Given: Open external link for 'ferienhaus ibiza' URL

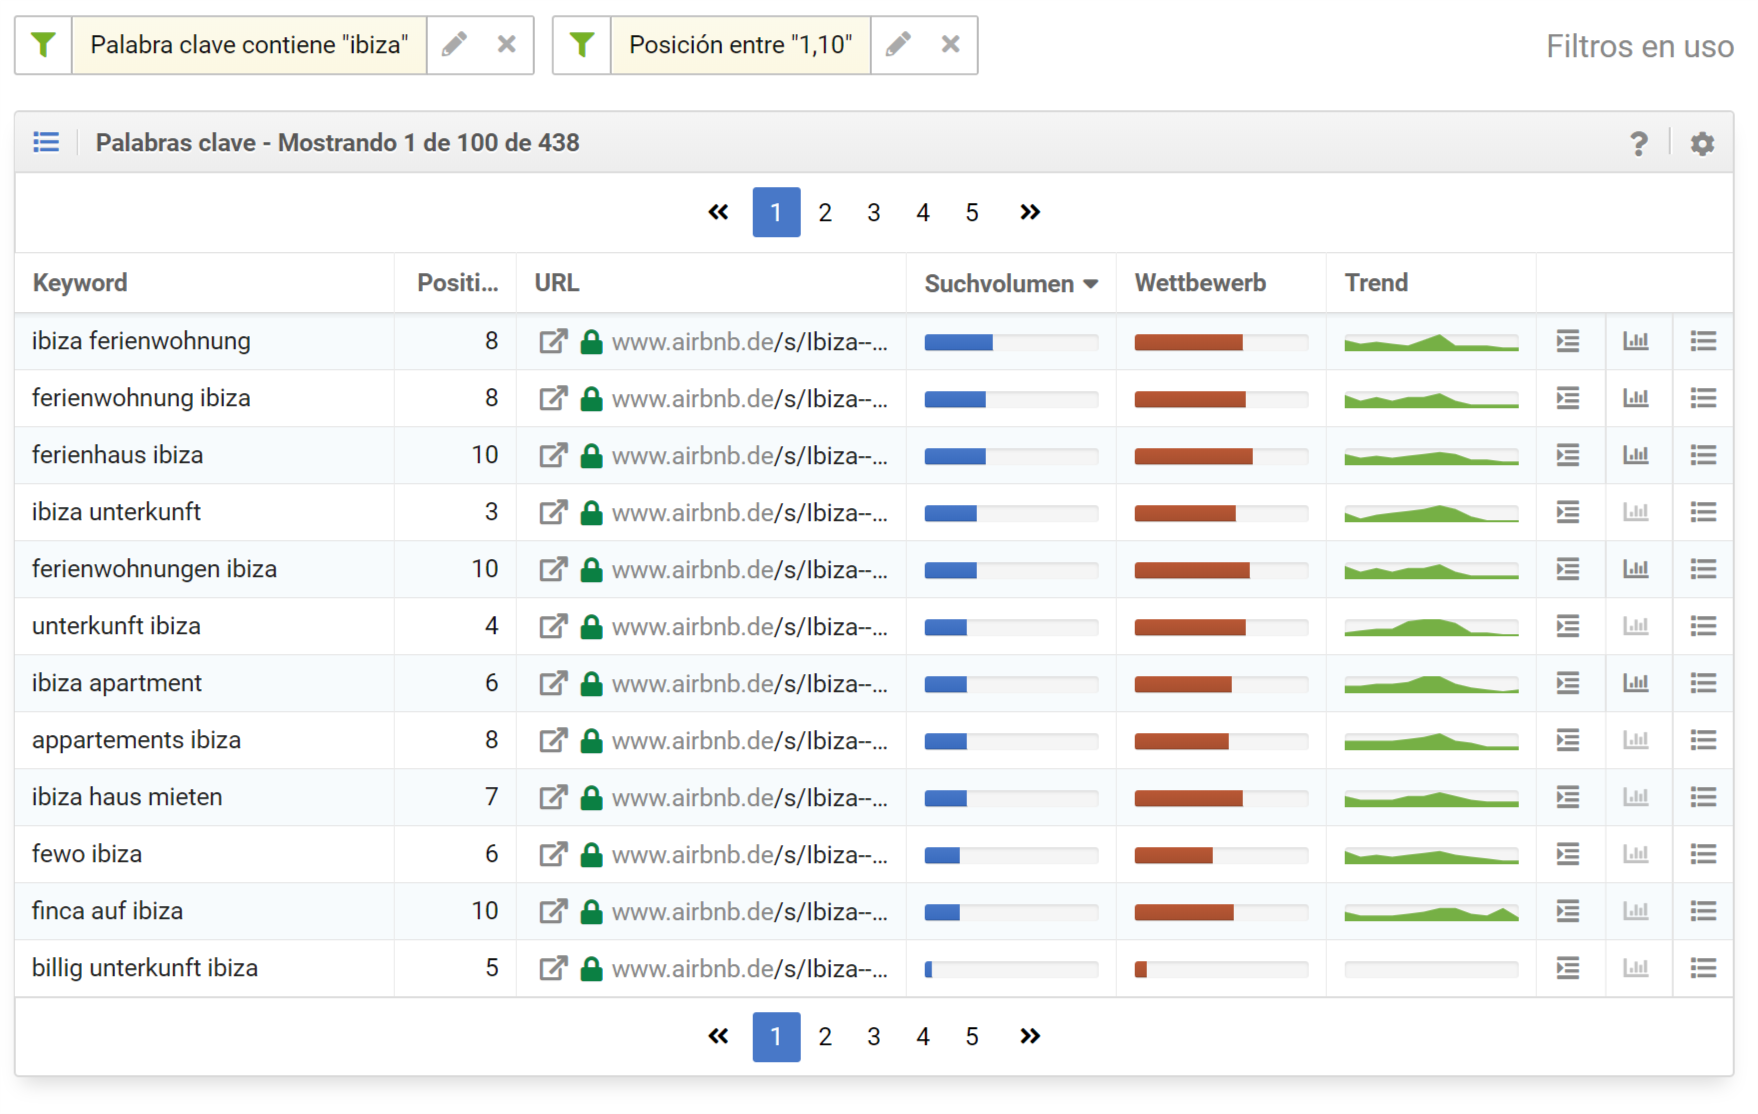Looking at the screenshot, I should point(553,455).
